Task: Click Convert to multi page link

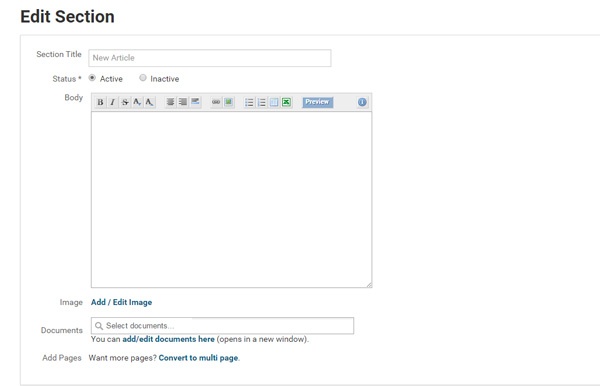Action: [198, 358]
